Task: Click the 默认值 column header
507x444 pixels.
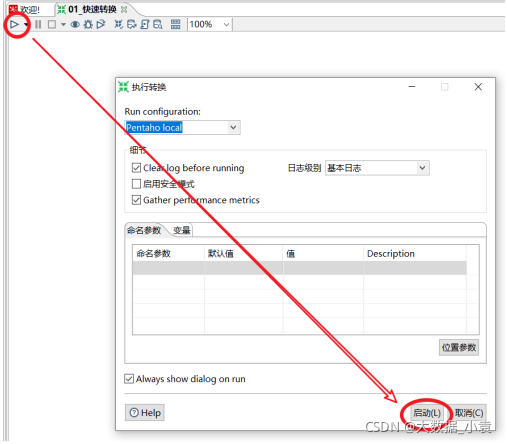Action: coord(244,254)
